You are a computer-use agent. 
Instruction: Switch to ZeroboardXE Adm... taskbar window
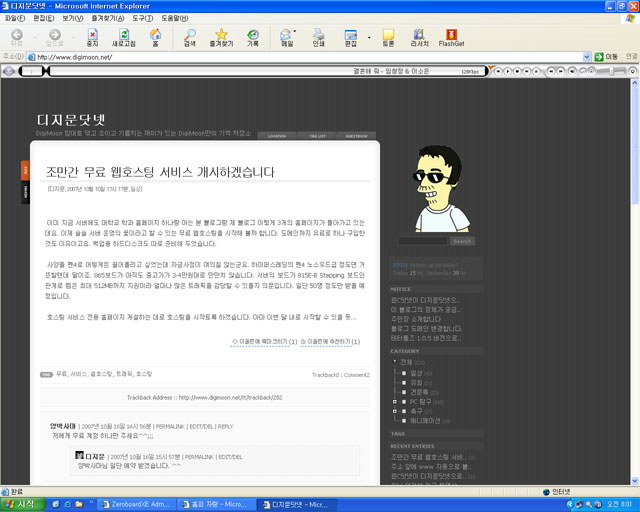click(136, 505)
